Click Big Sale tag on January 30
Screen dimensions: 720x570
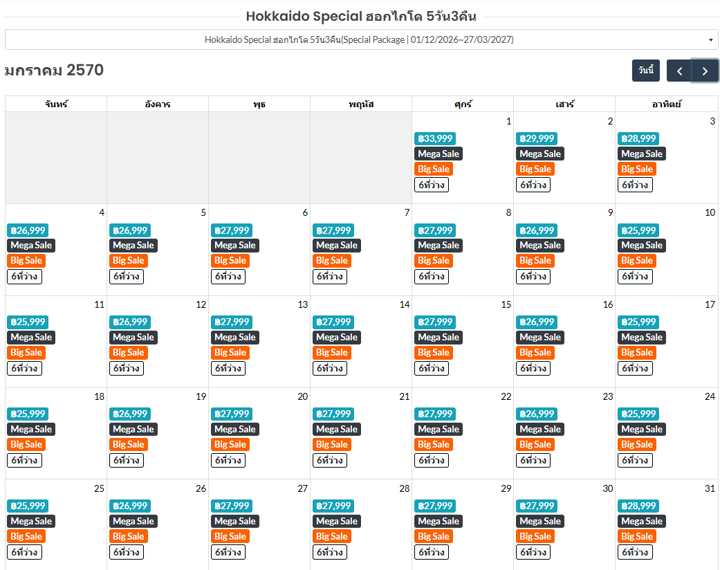[535, 536]
